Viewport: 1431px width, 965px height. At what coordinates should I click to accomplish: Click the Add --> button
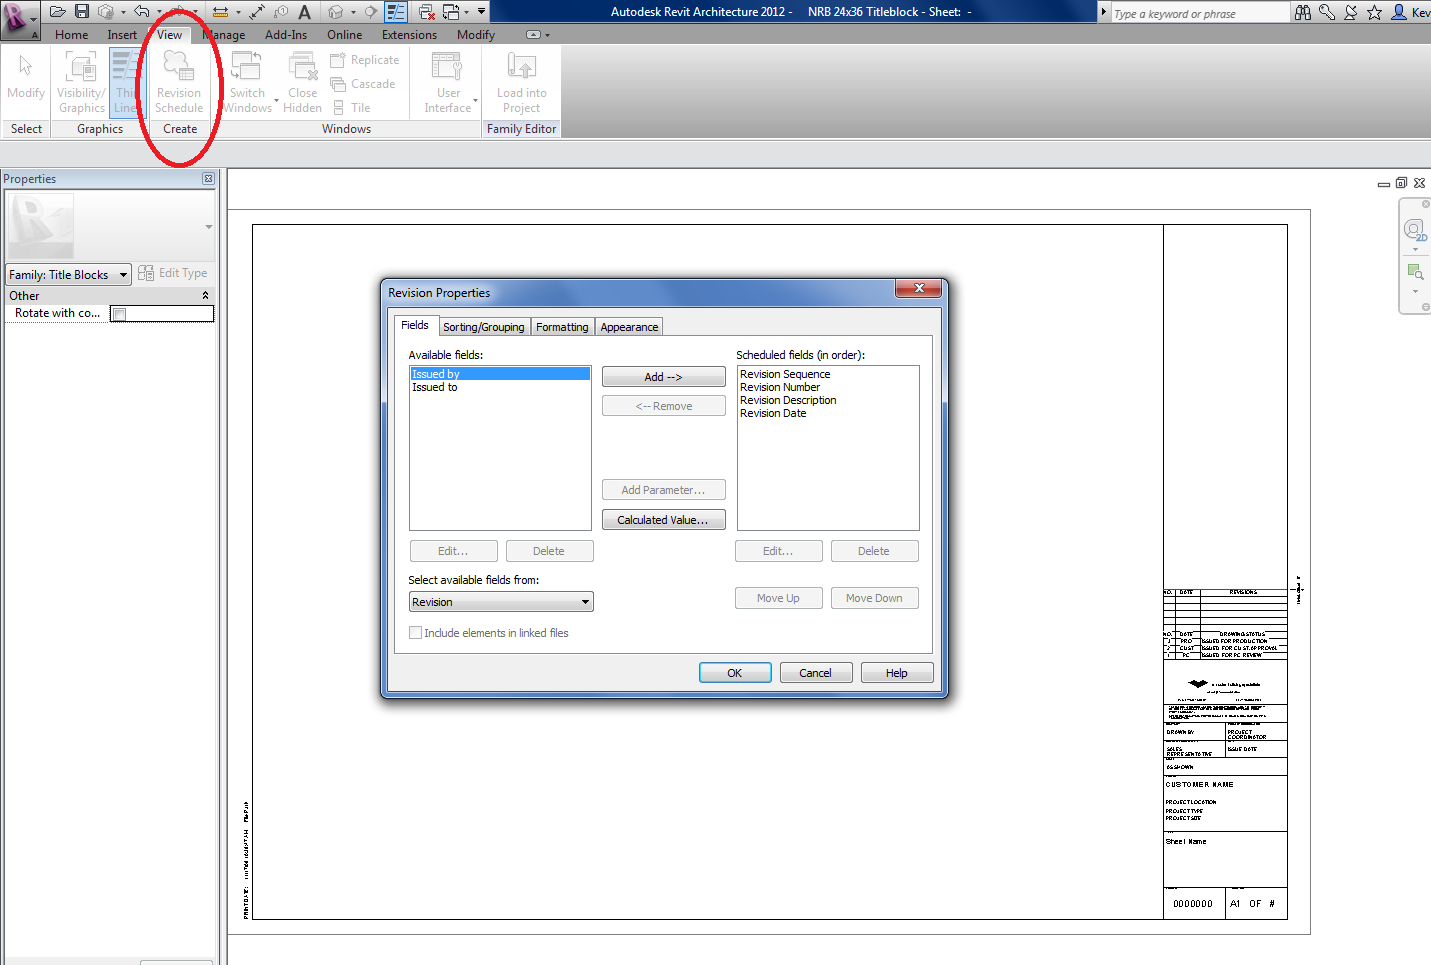[664, 377]
